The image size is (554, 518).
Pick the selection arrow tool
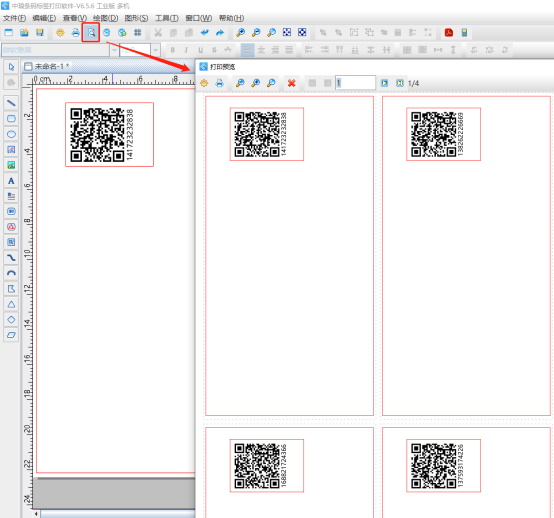[11, 67]
